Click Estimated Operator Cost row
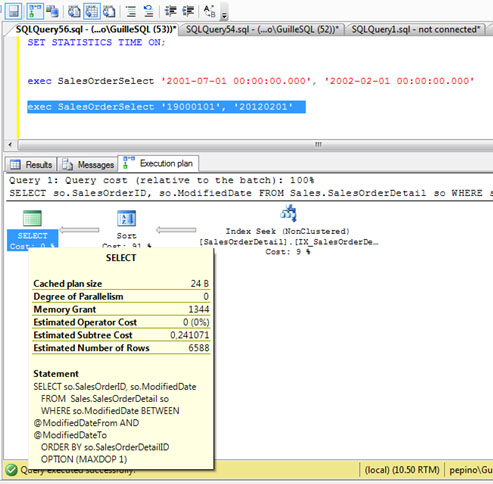The height and width of the screenshot is (484, 493). point(121,322)
